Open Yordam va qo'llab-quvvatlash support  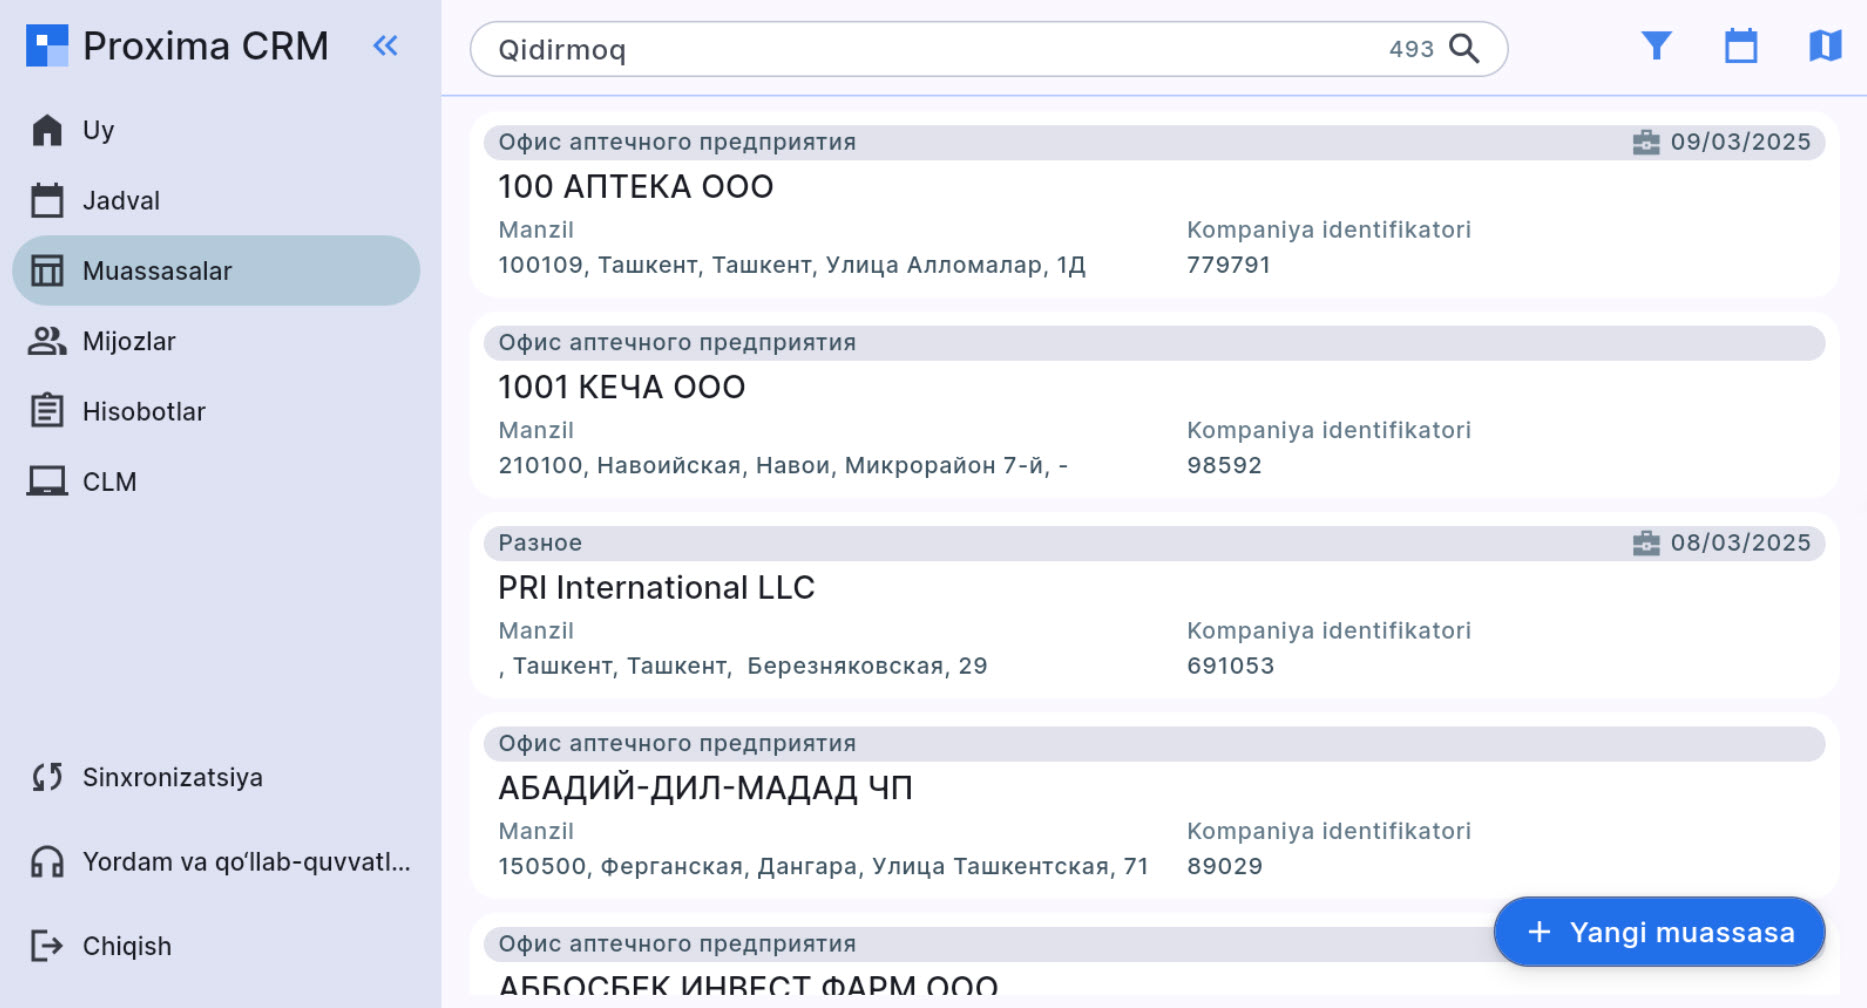click(x=245, y=862)
